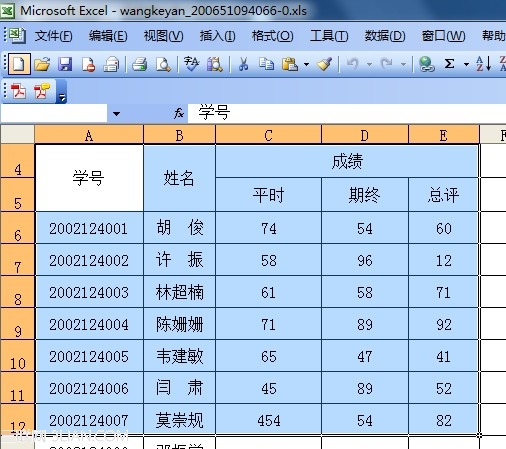The width and height of the screenshot is (506, 449).
Task: Click the Undo arrow icon
Action: (353, 63)
